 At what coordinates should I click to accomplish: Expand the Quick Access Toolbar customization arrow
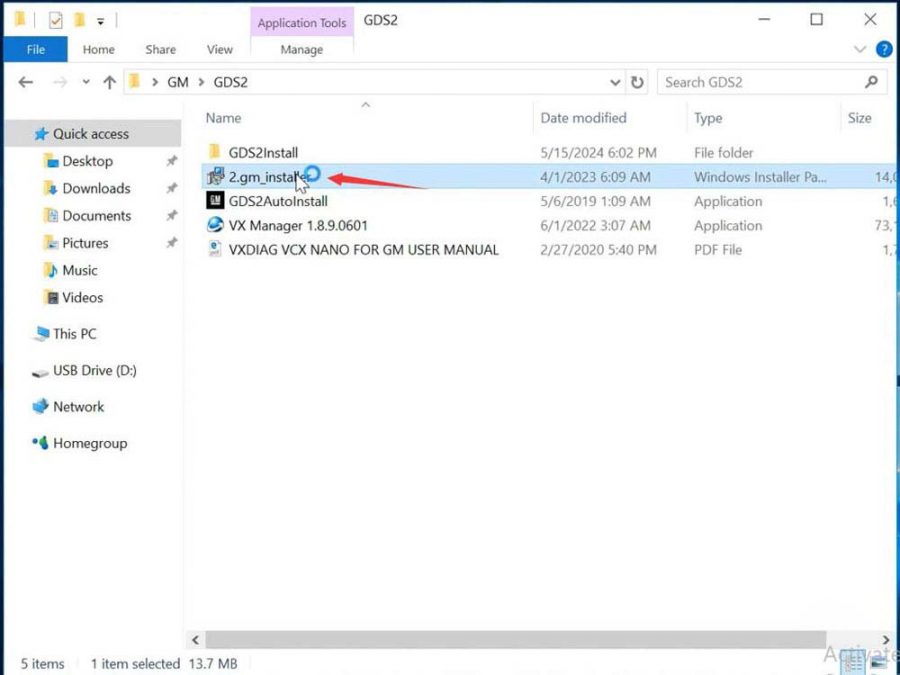100,18
